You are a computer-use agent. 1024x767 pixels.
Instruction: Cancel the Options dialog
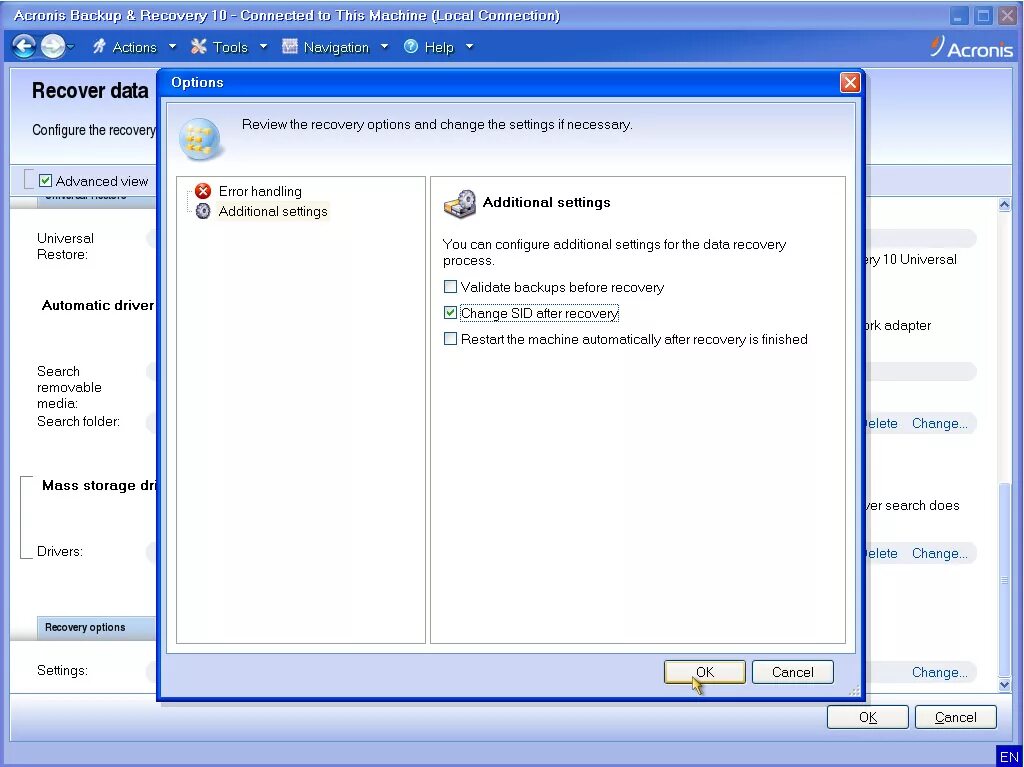[792, 672]
